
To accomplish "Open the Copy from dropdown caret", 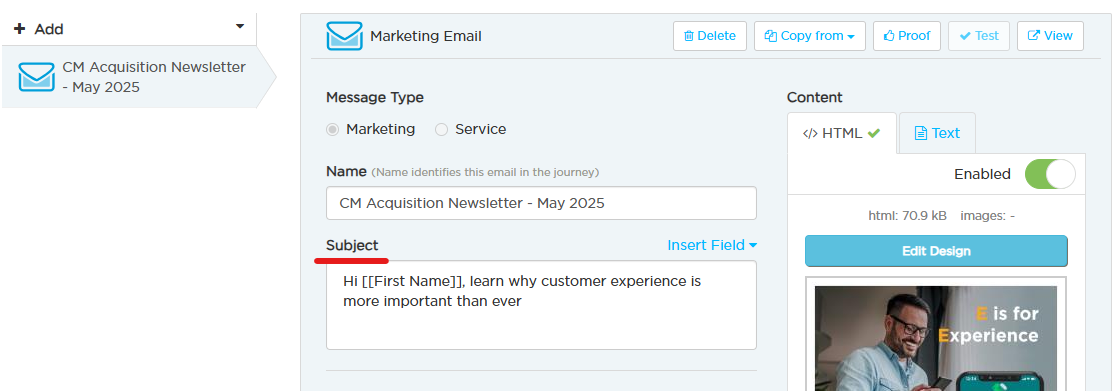I will (851, 36).
